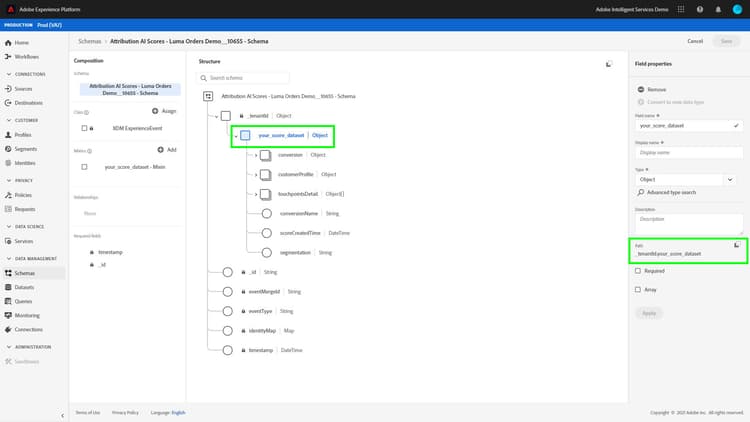Open the user profile avatar

[x=737, y=9]
